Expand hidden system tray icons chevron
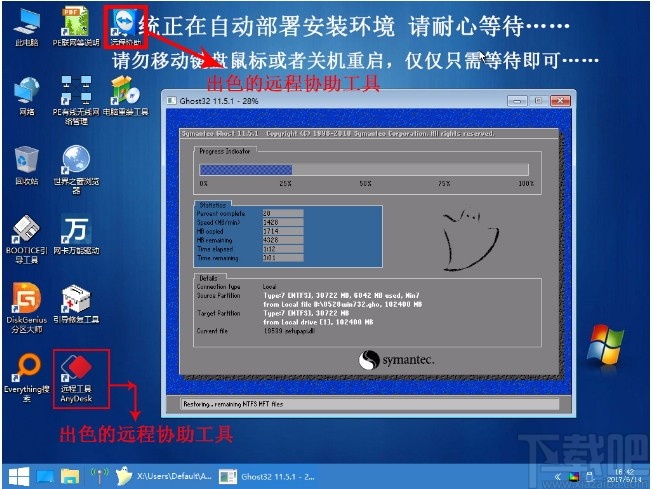Screen dimensions: 652x489 (x=558, y=477)
